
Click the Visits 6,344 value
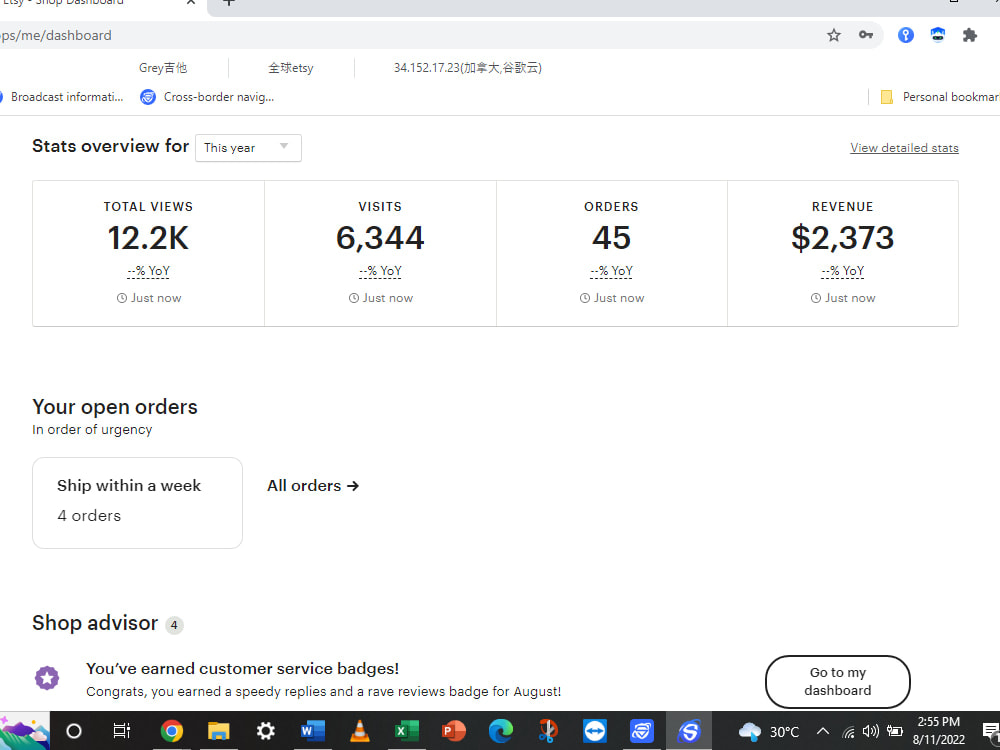tap(379, 238)
